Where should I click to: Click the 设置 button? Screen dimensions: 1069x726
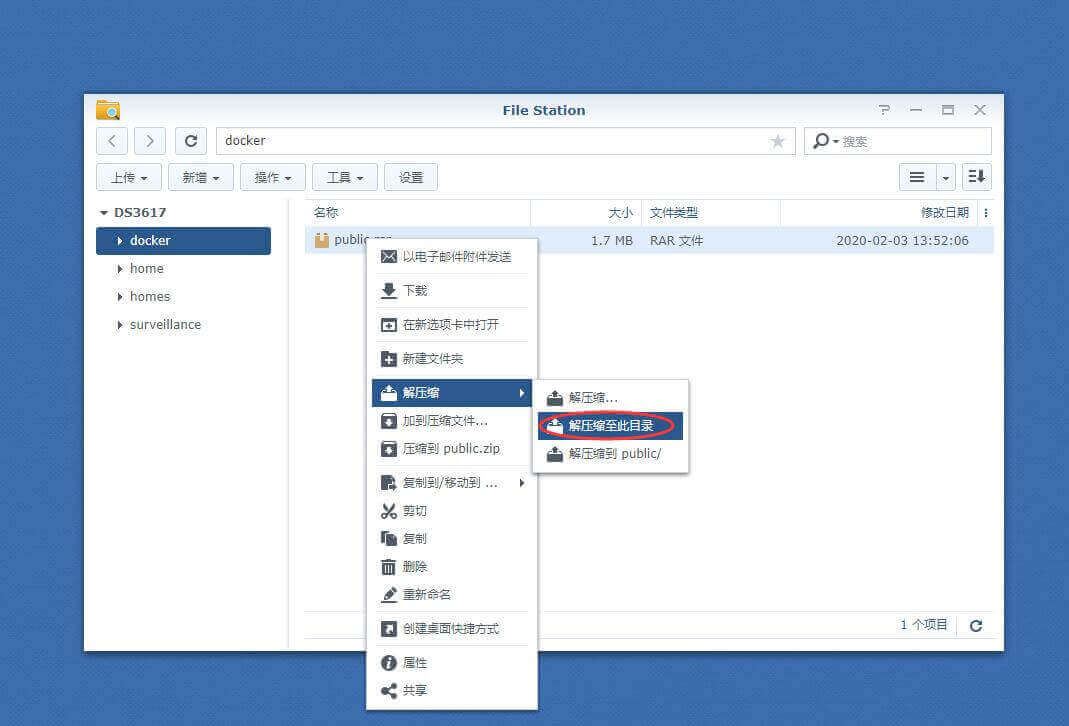click(411, 177)
